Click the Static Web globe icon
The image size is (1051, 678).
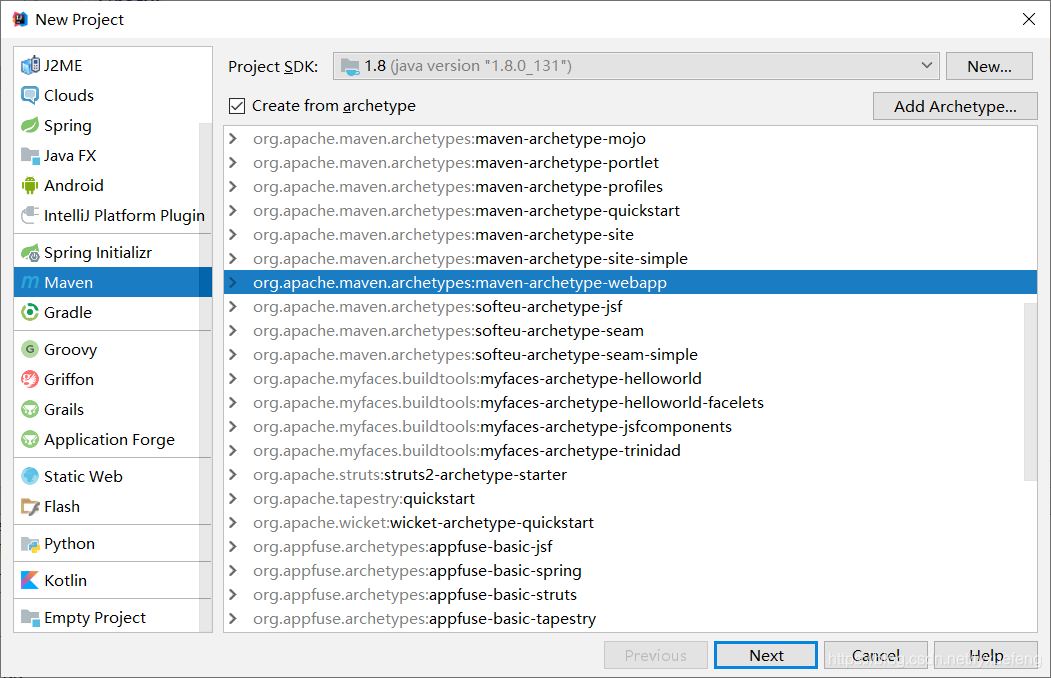tap(30, 476)
